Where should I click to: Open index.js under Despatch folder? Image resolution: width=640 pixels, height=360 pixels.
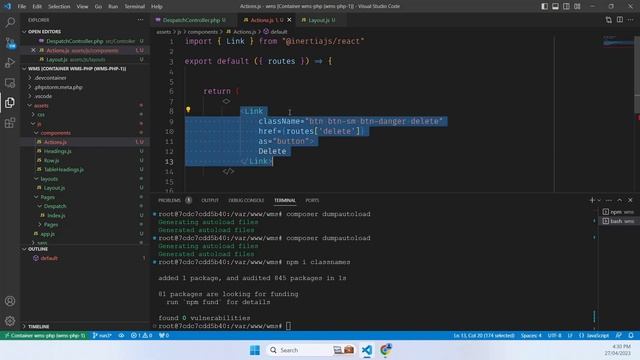56,215
